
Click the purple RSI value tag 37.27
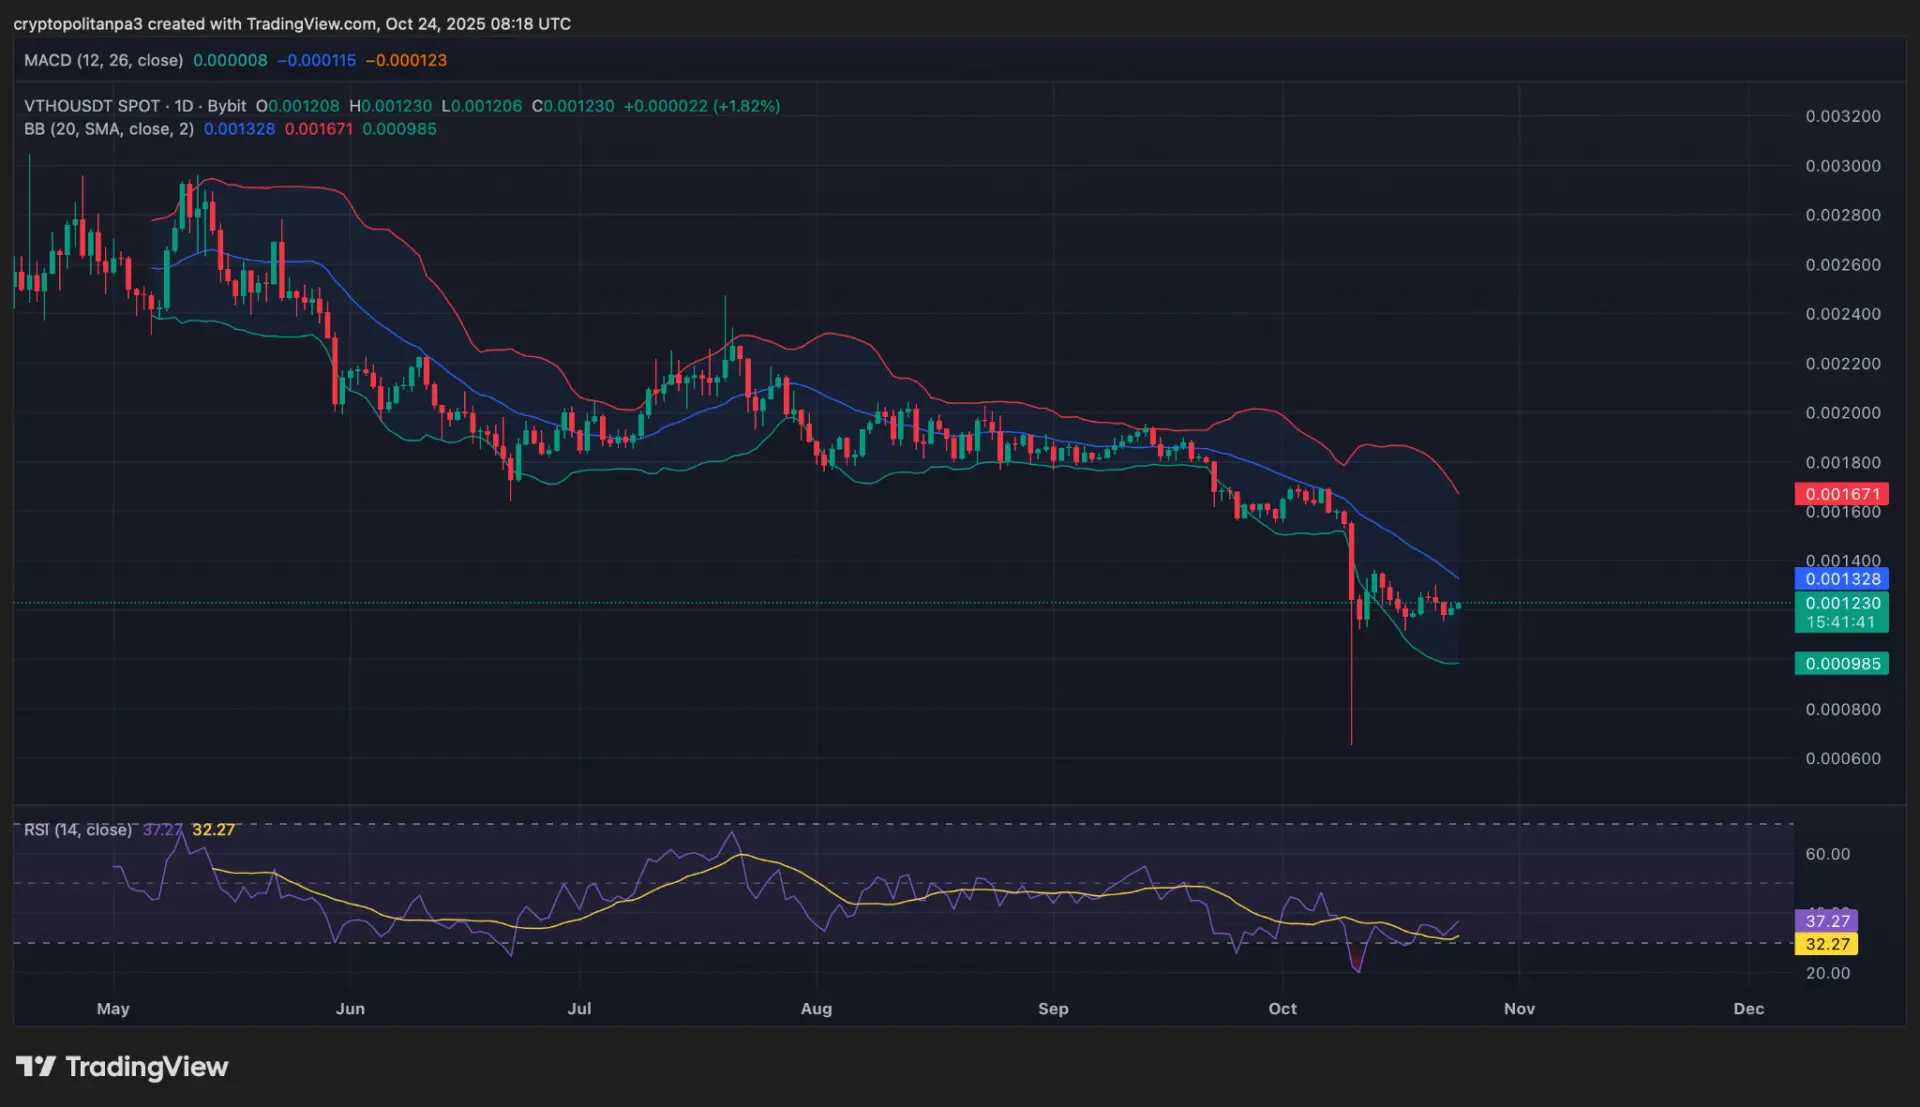[x=1827, y=921]
